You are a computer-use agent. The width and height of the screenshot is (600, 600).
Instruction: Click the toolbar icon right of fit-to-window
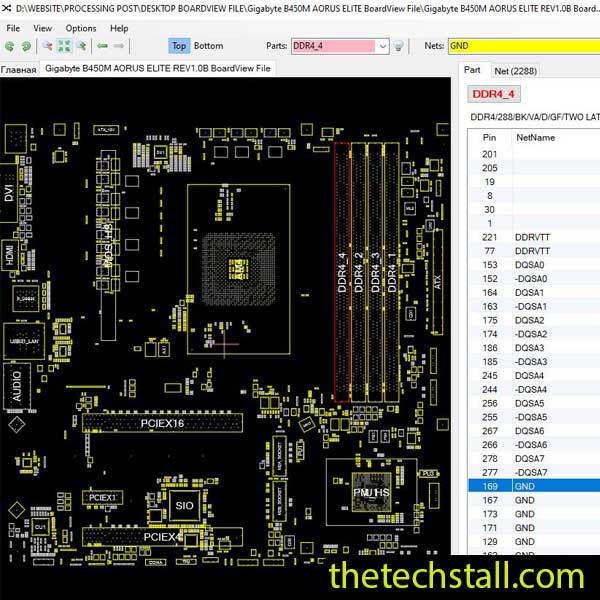pyautogui.click(x=81, y=46)
